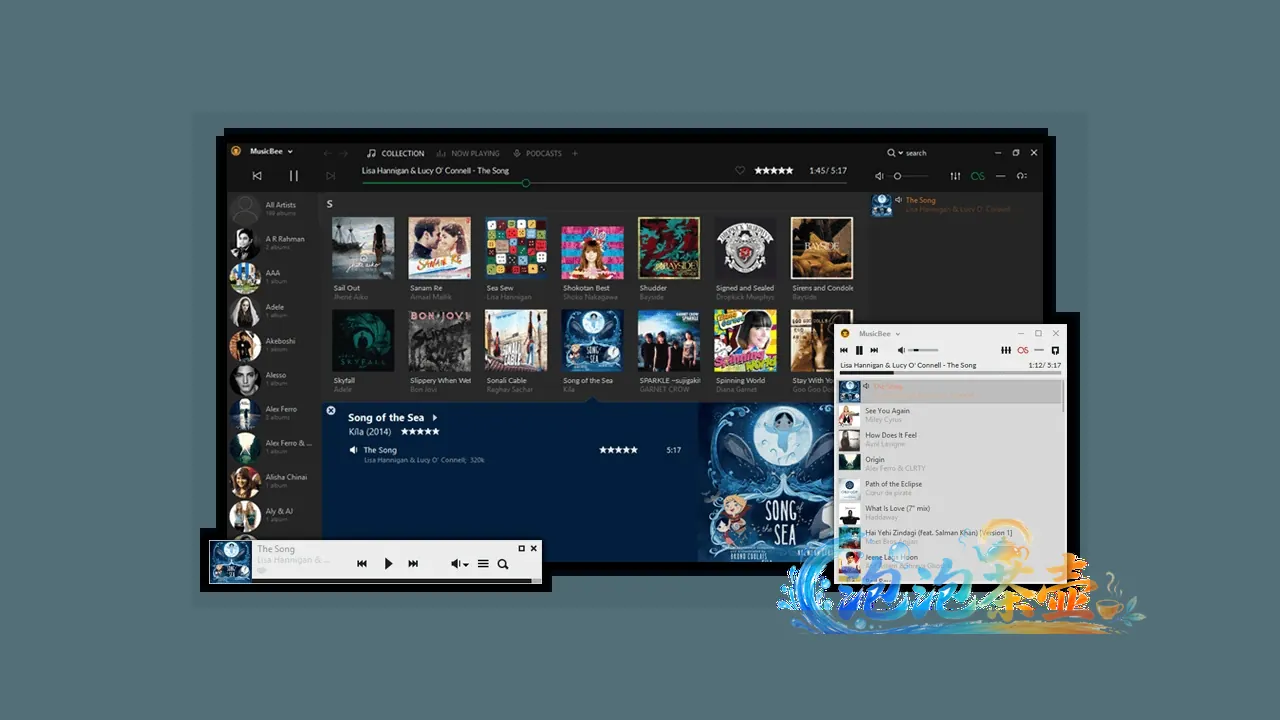1280x720 pixels.
Task: Open the Sea Sew album cover
Action: tap(516, 248)
